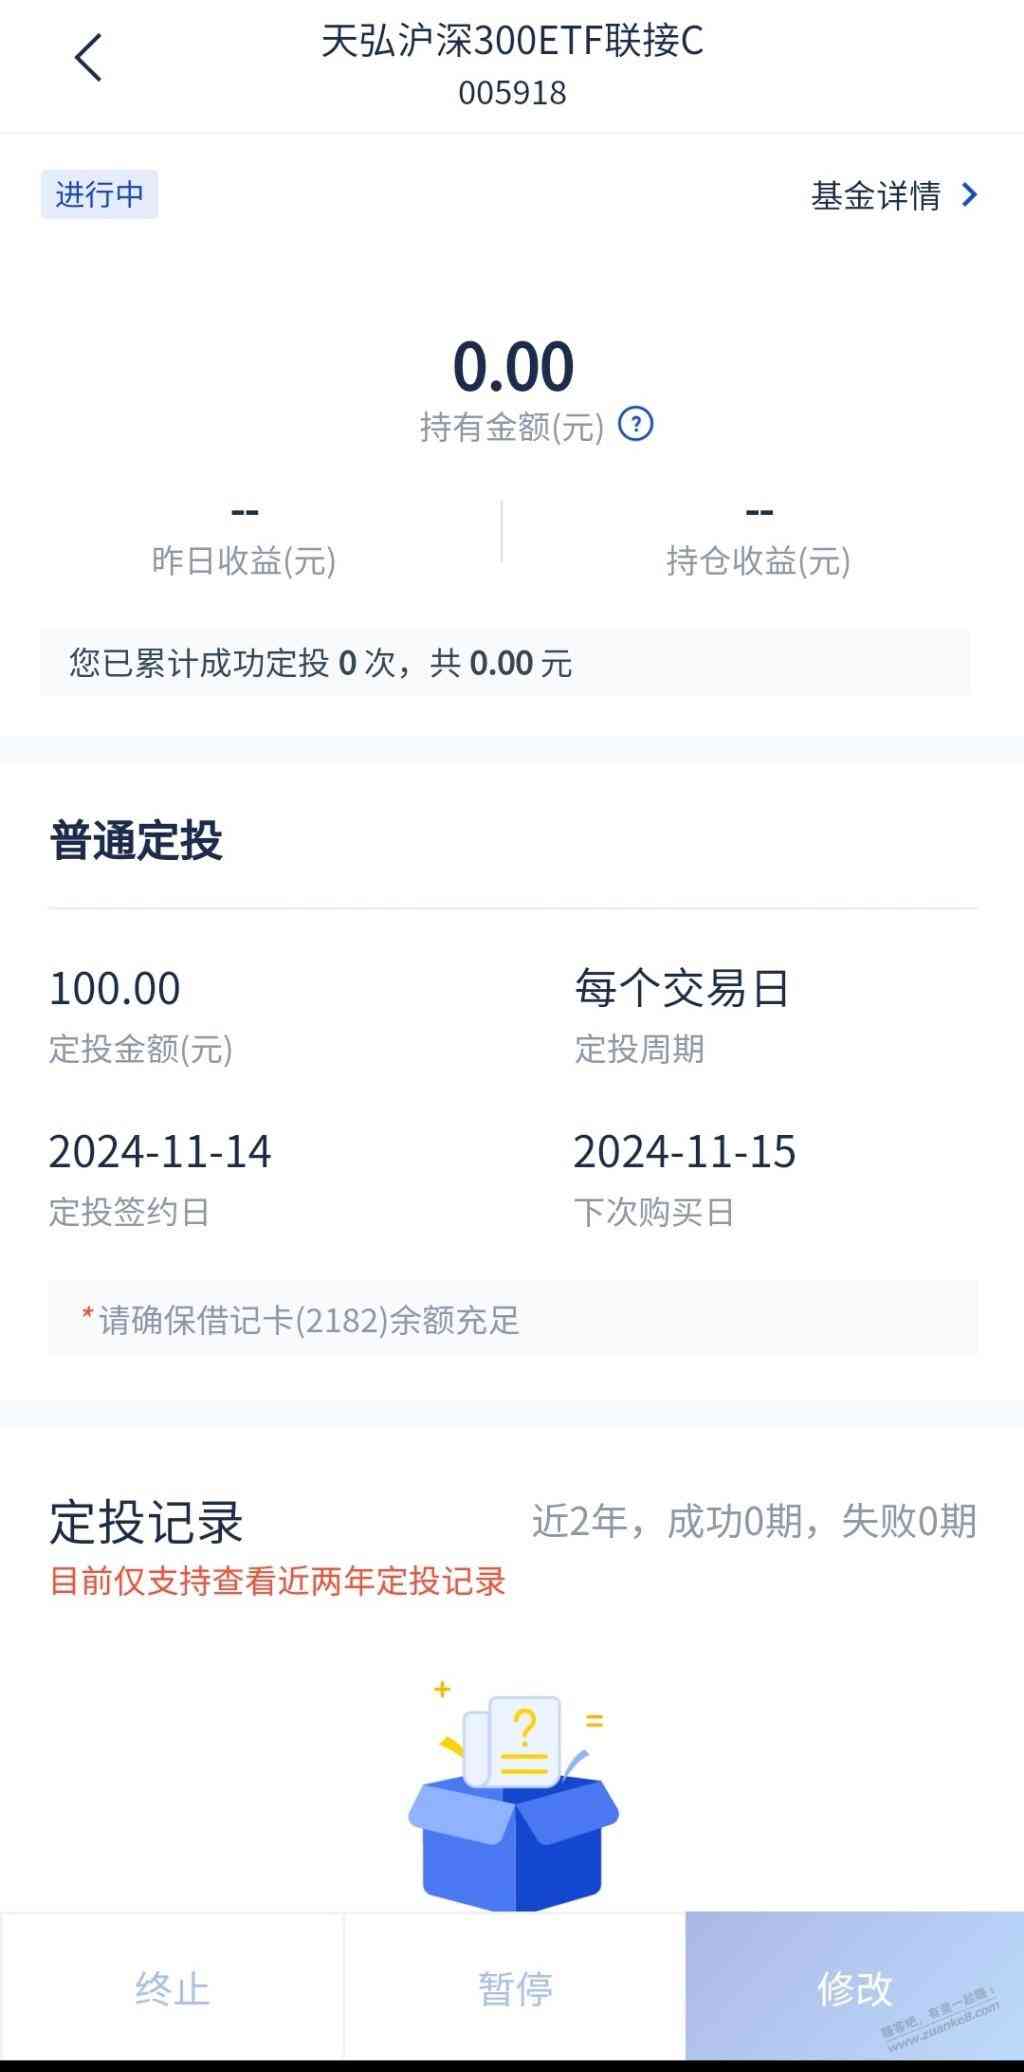Tap the cumulative 定投 summary banner
Screen dimensions: 1024x2072
(505, 662)
